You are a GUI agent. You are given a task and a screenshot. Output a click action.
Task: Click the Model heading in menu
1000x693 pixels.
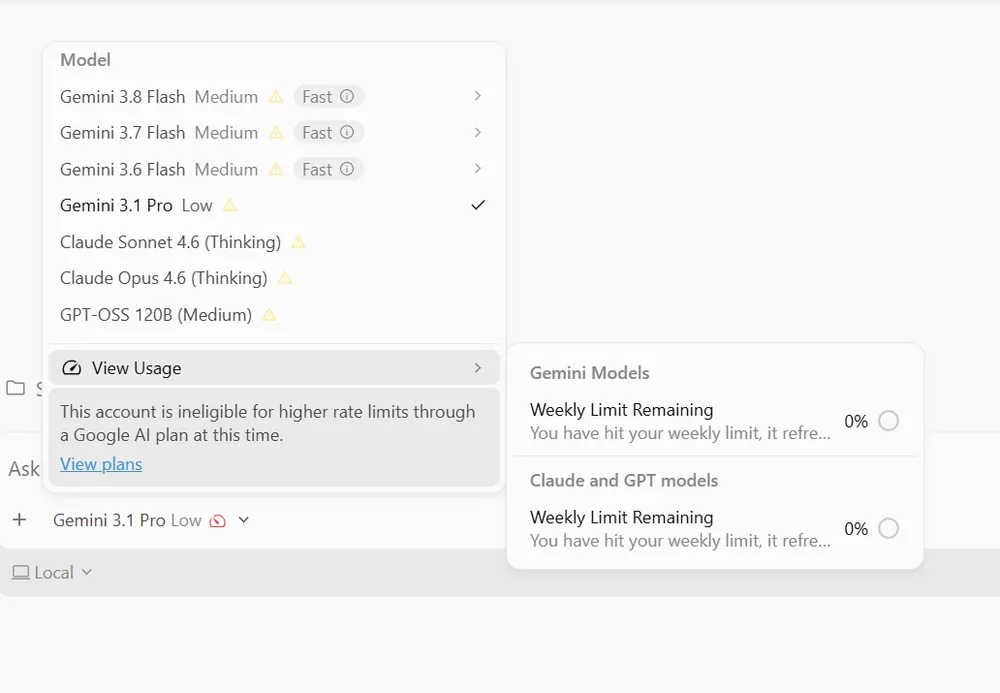click(85, 60)
